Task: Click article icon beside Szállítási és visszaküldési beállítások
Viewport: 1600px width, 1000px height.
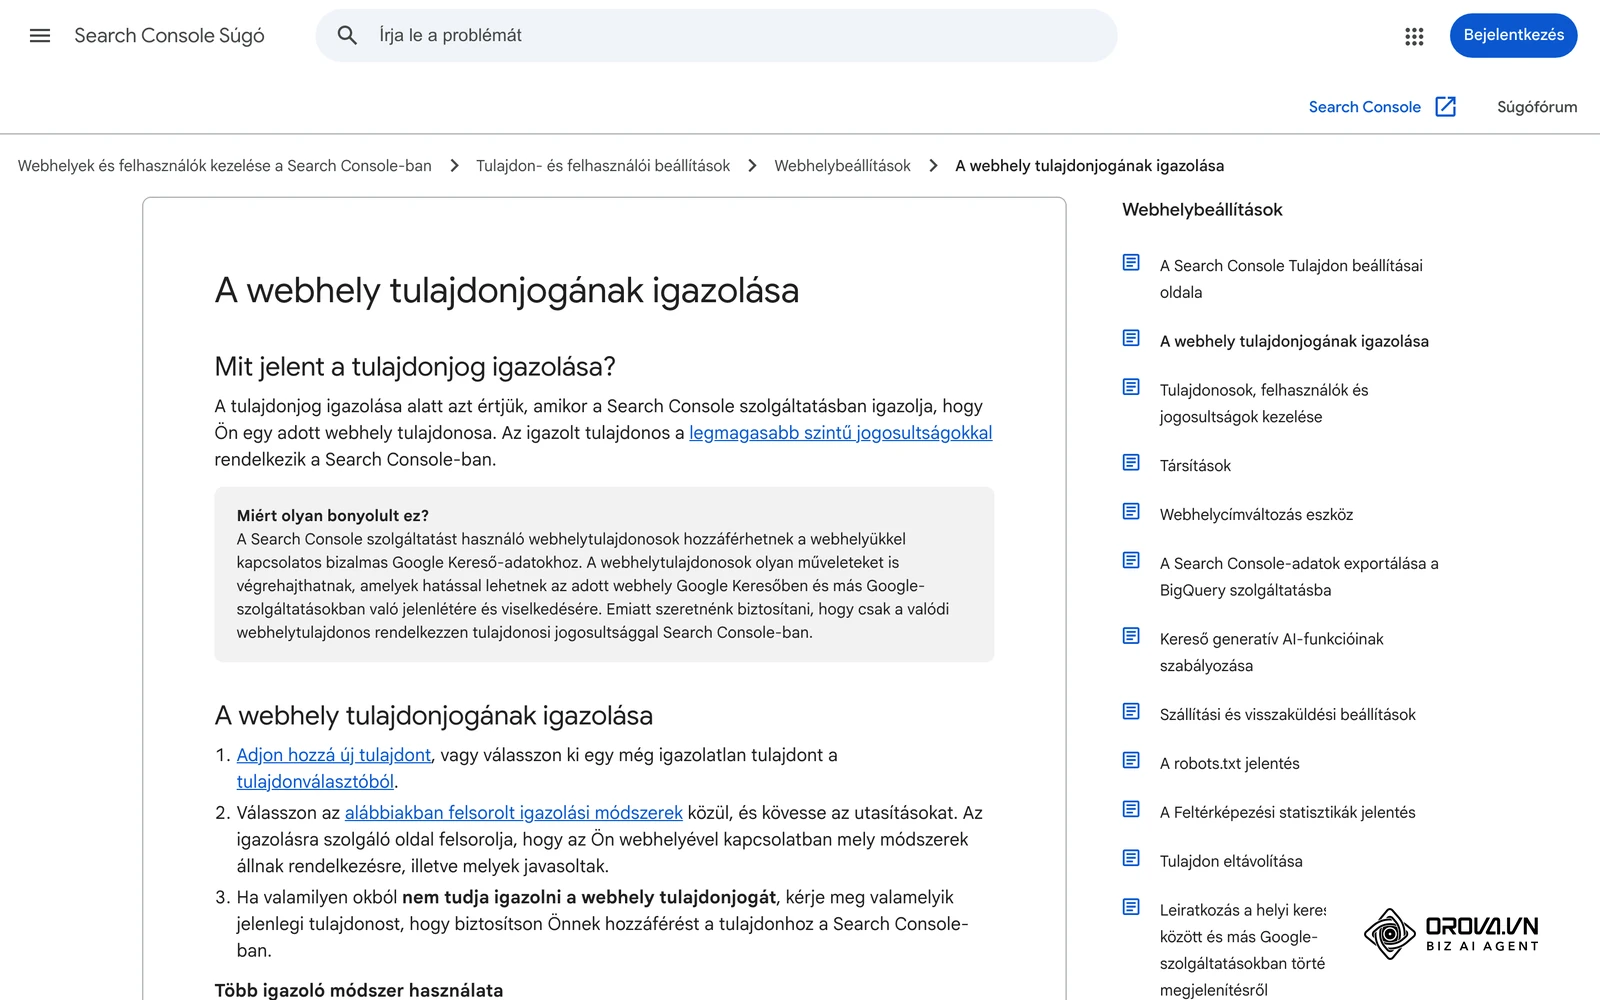Action: click(1131, 712)
